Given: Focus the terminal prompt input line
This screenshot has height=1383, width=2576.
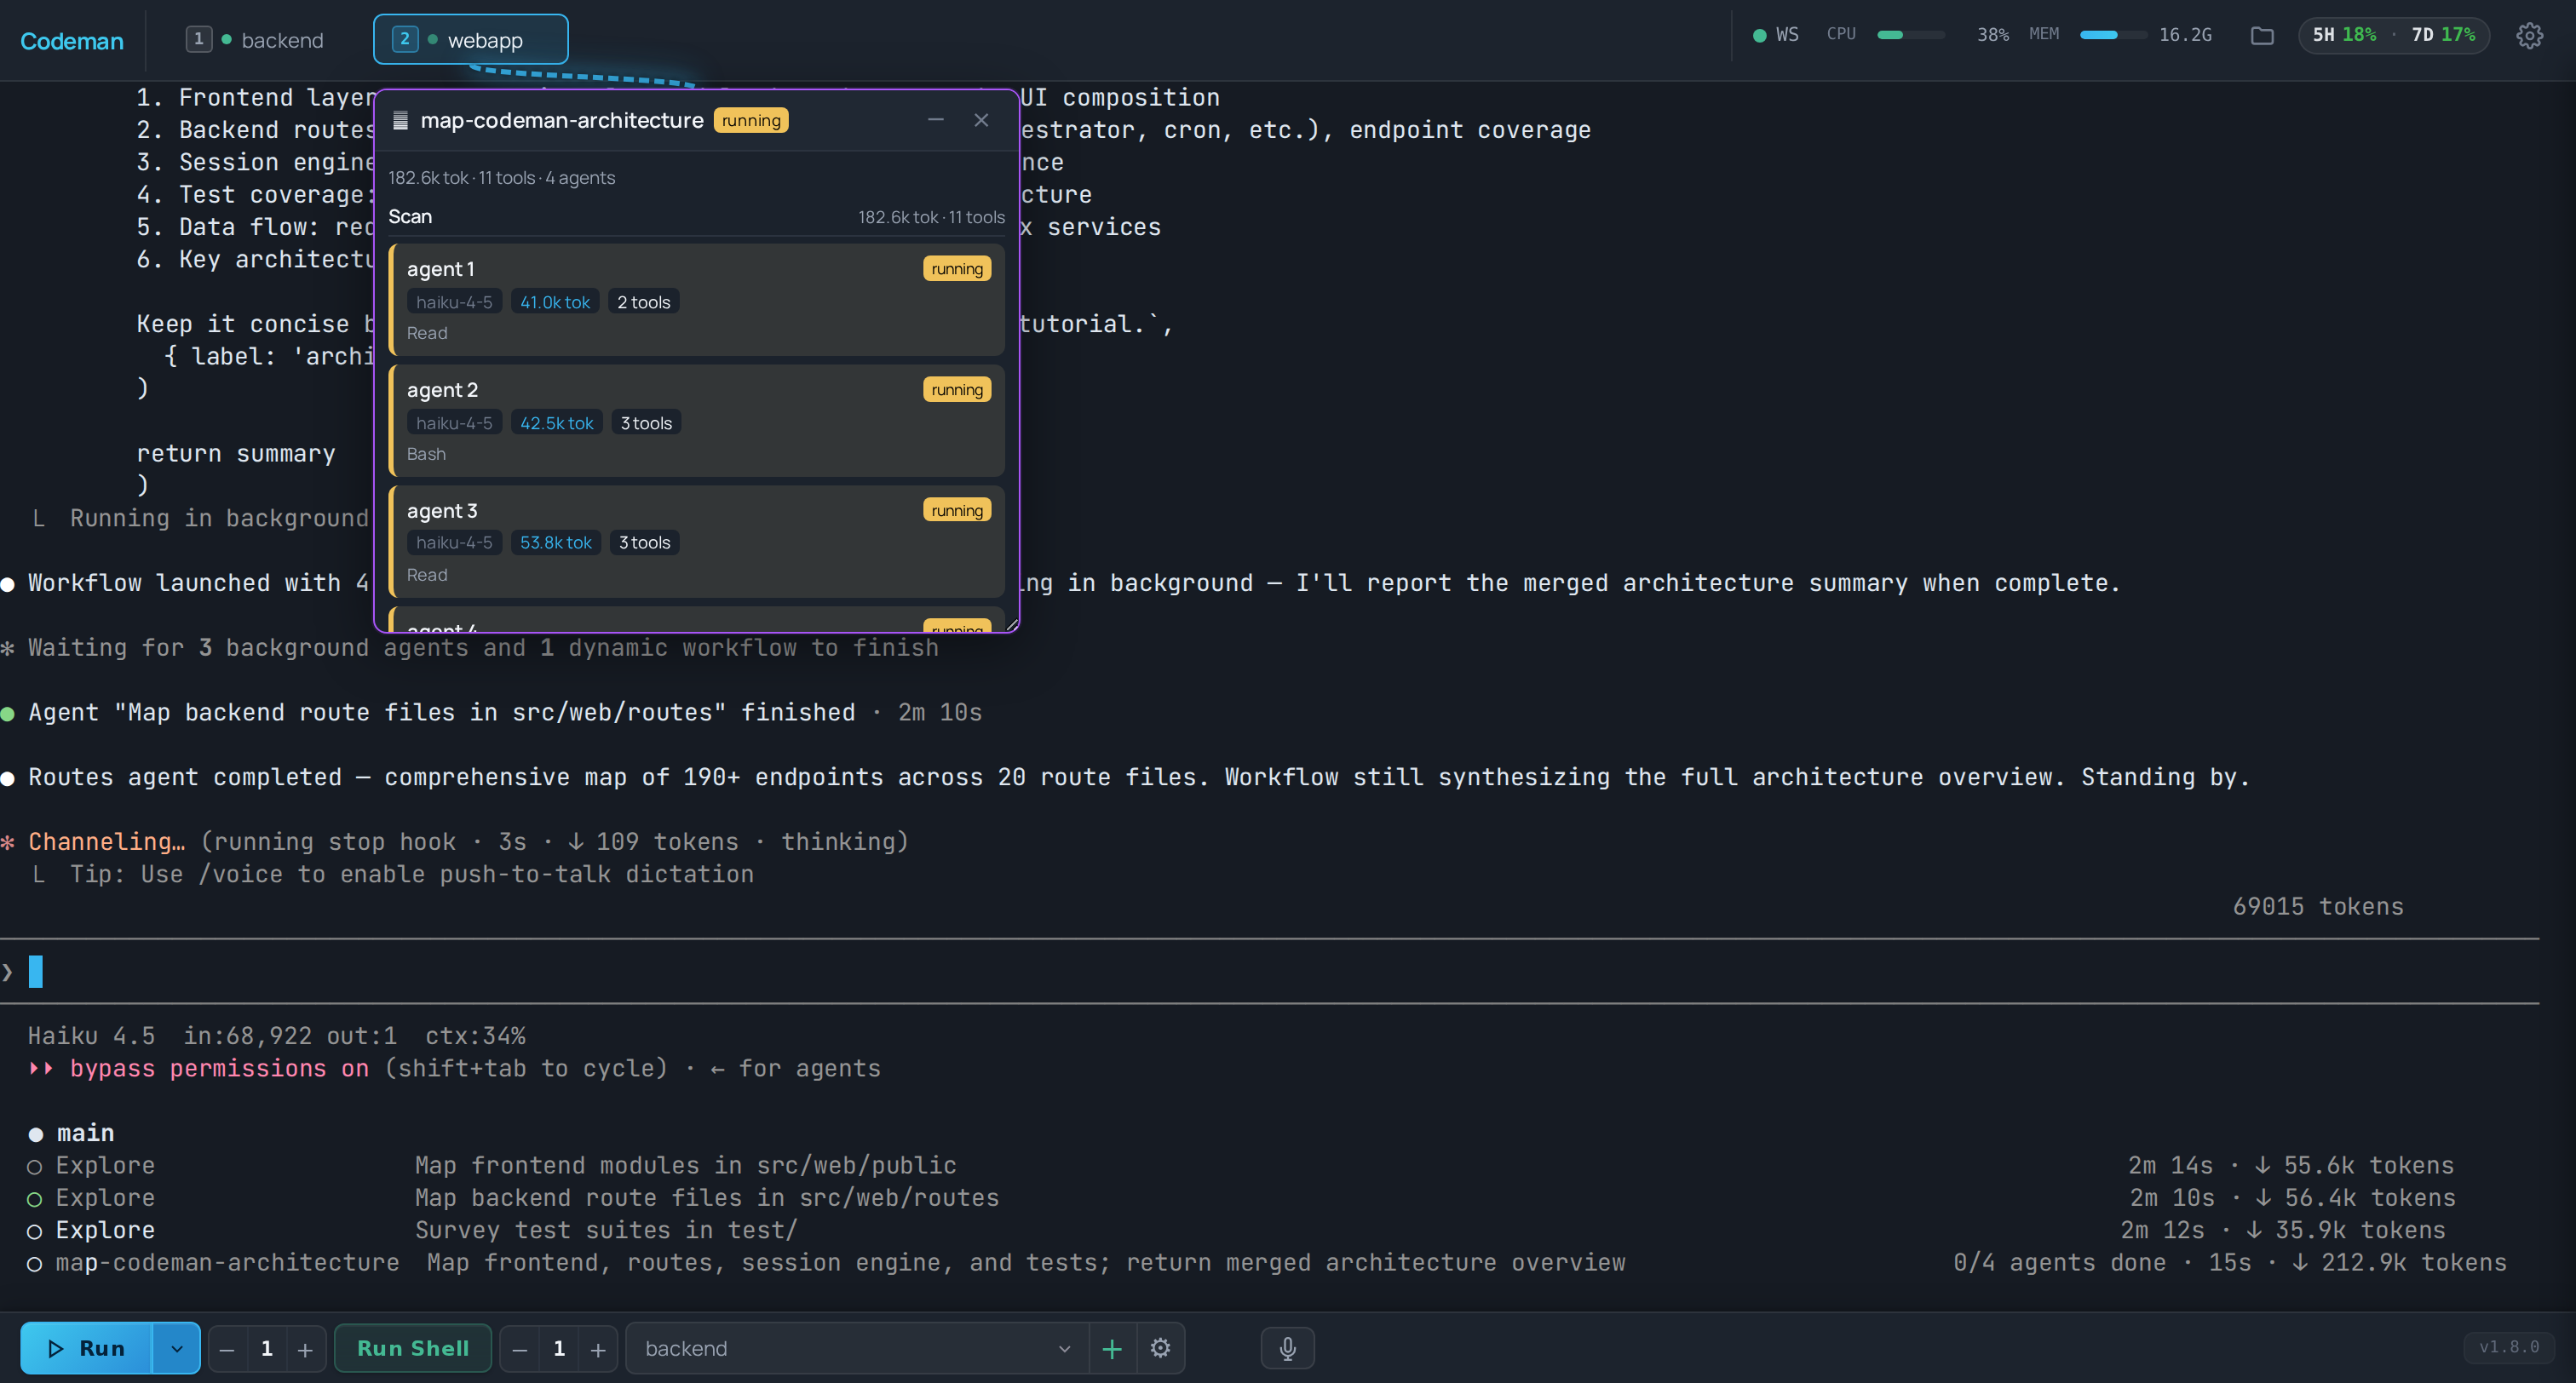Looking at the screenshot, I should pos(1270,971).
